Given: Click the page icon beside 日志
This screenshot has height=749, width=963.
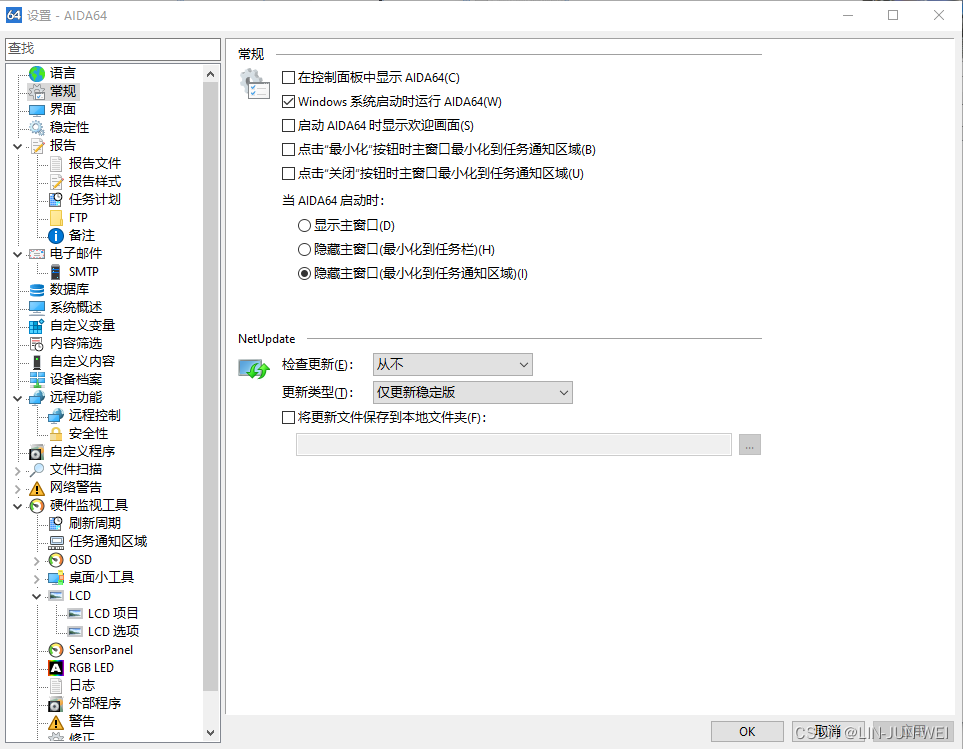Looking at the screenshot, I should (x=56, y=686).
